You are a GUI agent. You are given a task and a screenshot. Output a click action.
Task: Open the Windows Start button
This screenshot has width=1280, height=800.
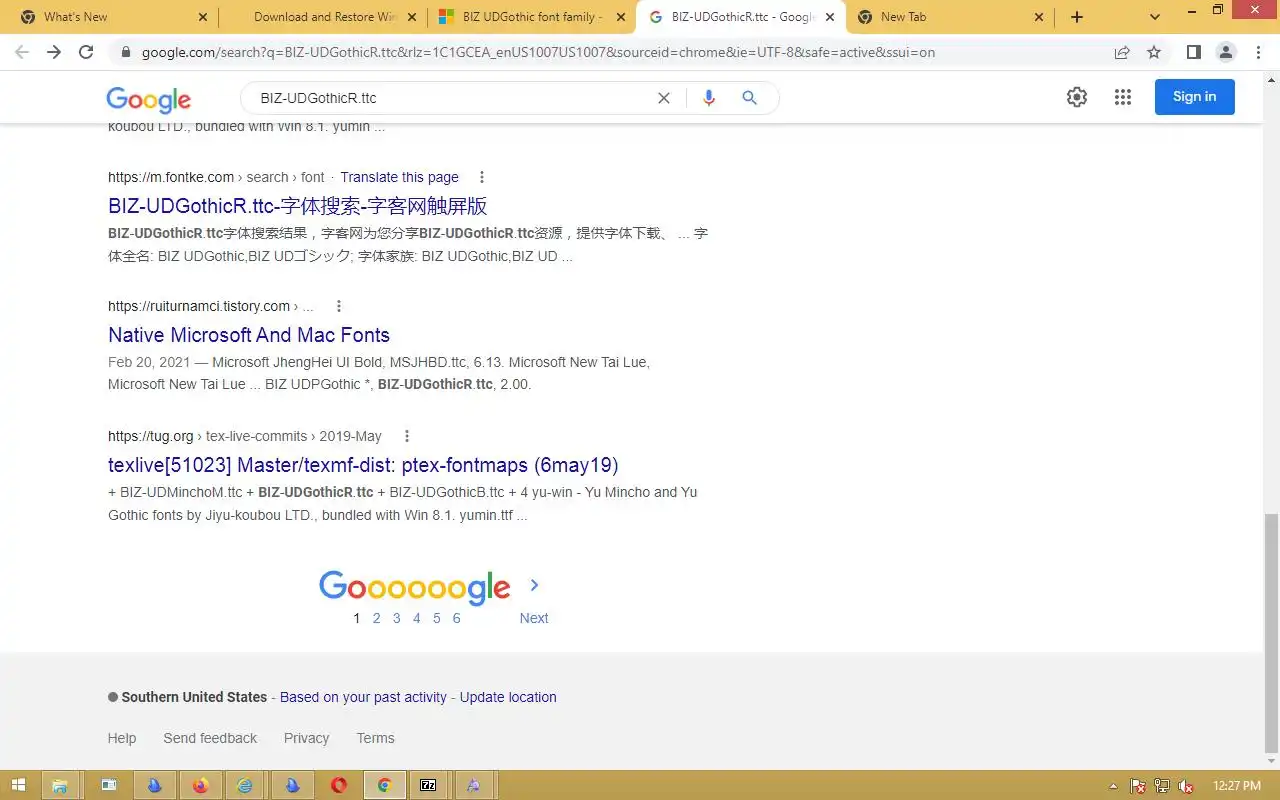coord(17,785)
